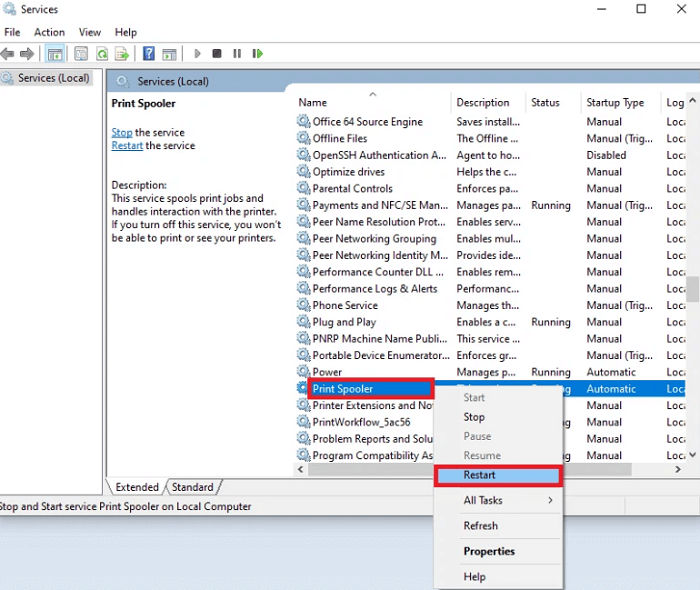Click the vertical scrollbar down arrow

692,455
